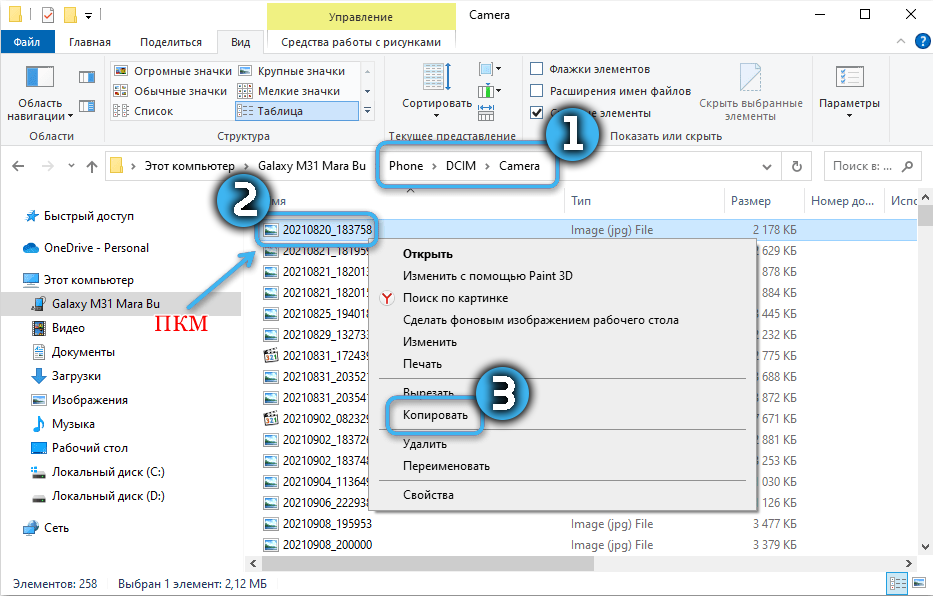Select Крупные значки layout option

[x=300, y=71]
